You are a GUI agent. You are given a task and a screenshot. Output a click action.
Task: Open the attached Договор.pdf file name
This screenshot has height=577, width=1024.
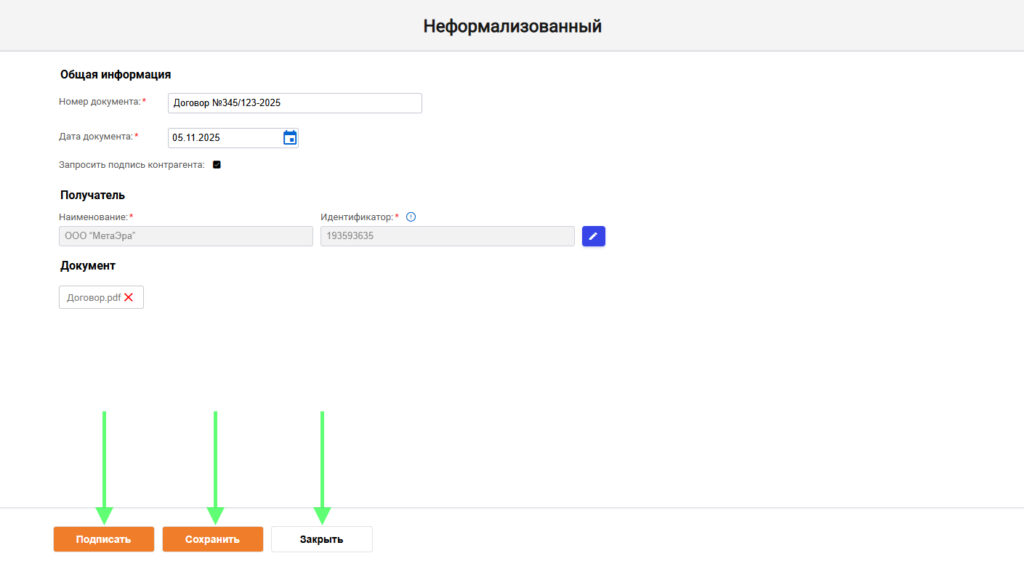pos(93,297)
